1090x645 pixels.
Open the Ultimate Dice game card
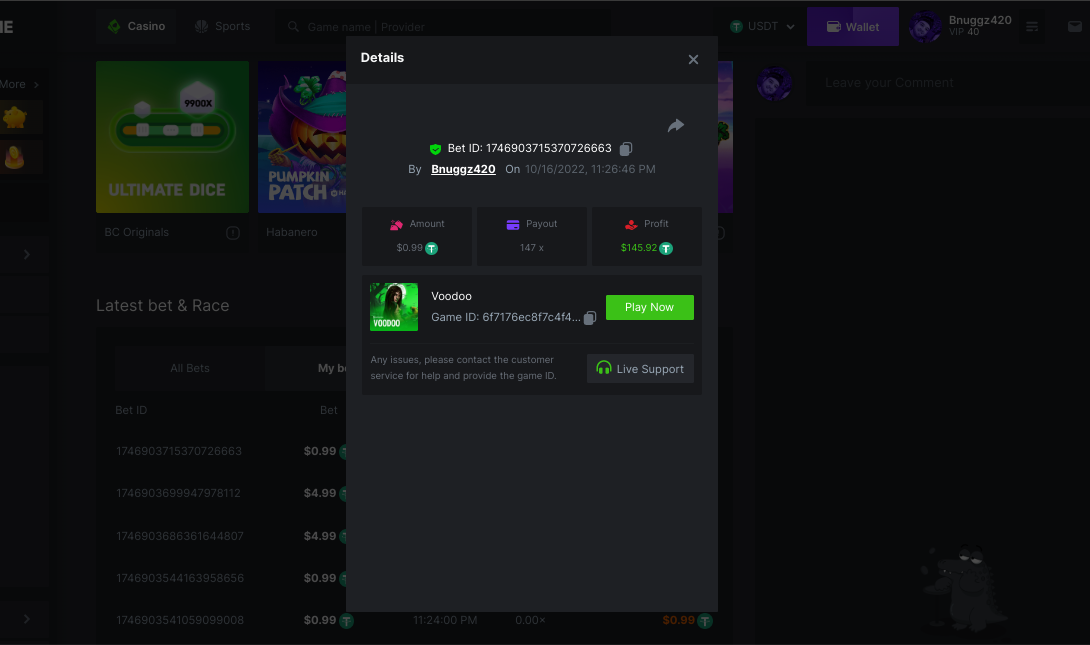point(172,137)
